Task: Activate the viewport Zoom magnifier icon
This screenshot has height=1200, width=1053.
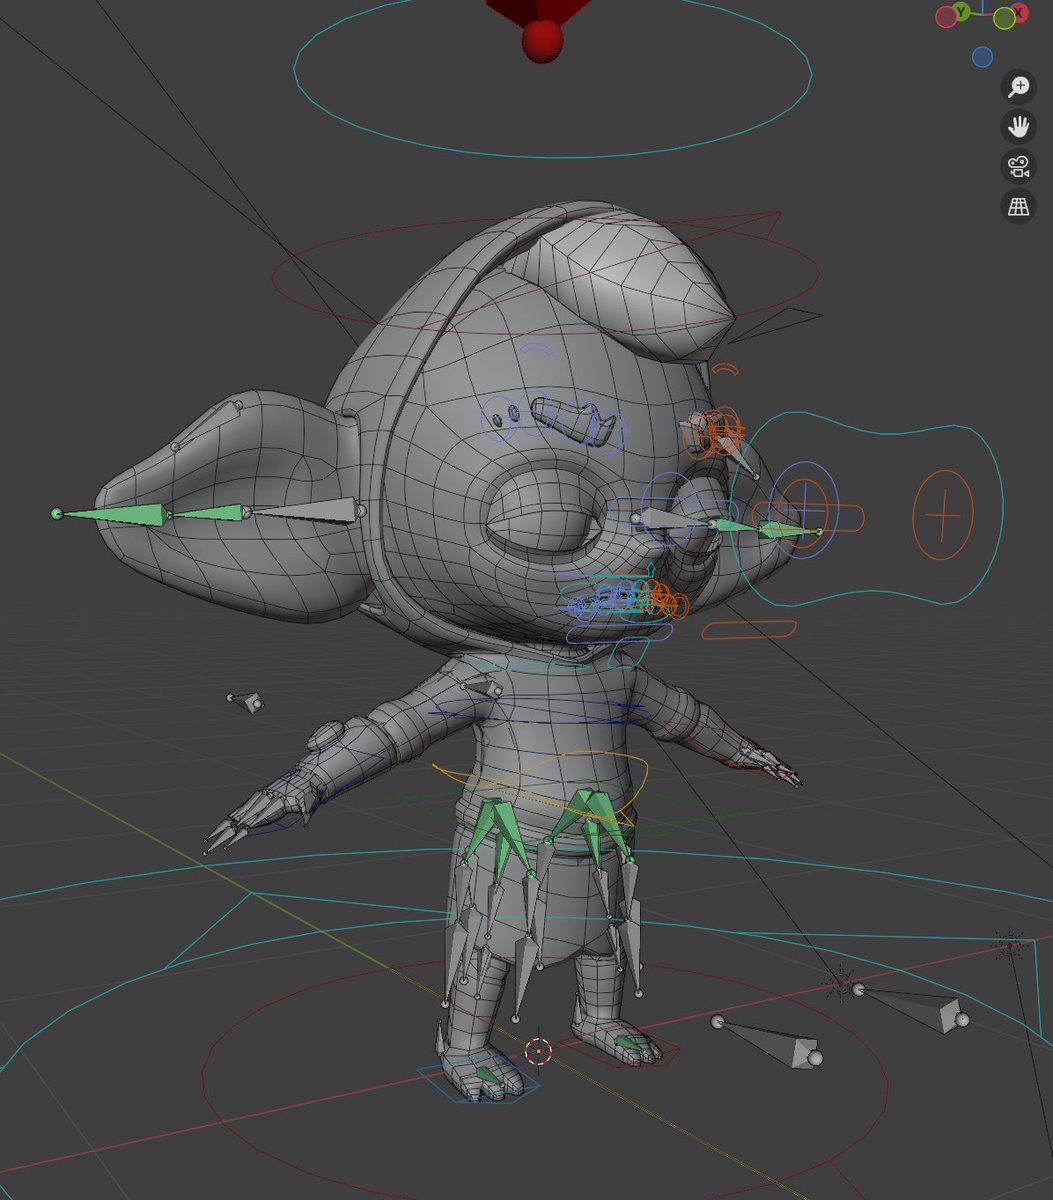Action: click(x=1017, y=86)
